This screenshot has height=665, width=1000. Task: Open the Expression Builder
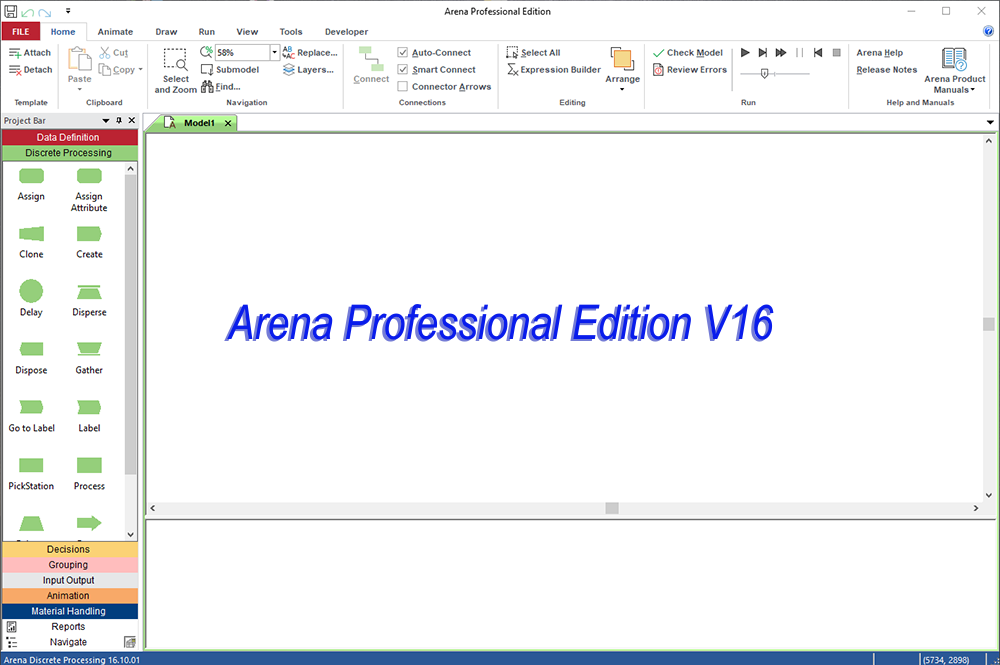pos(561,70)
